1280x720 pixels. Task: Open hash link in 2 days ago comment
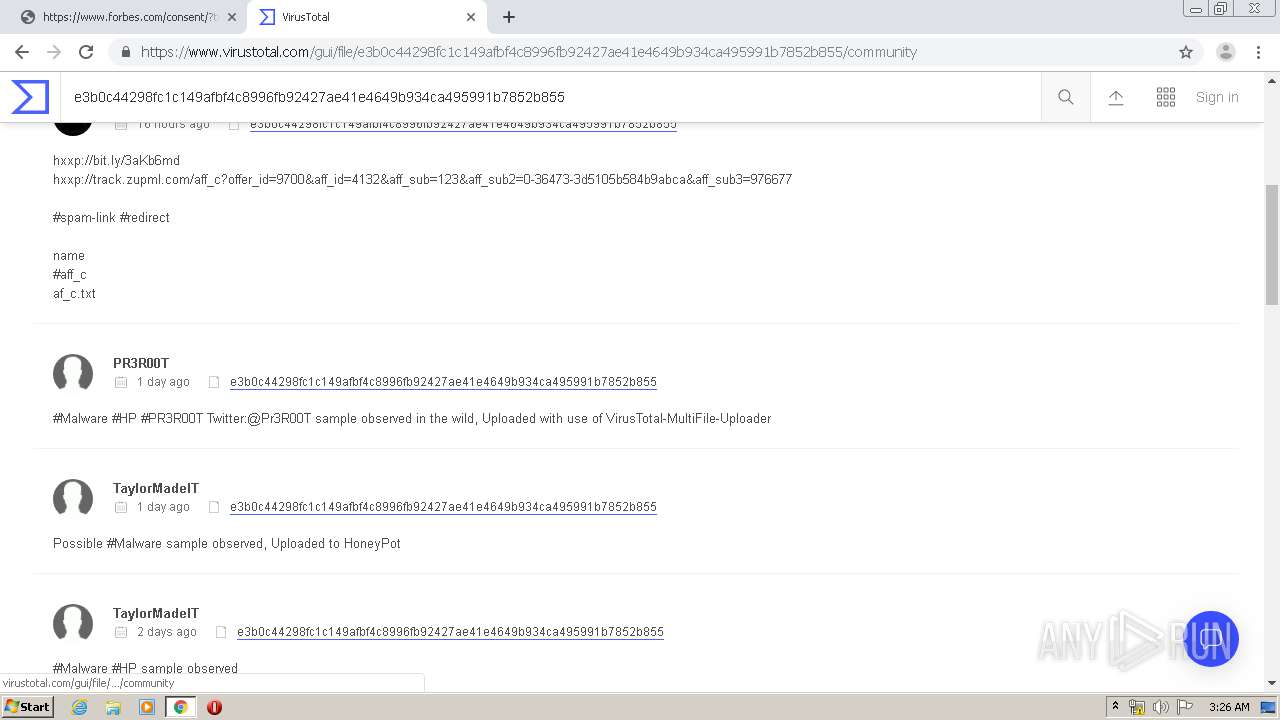point(450,632)
